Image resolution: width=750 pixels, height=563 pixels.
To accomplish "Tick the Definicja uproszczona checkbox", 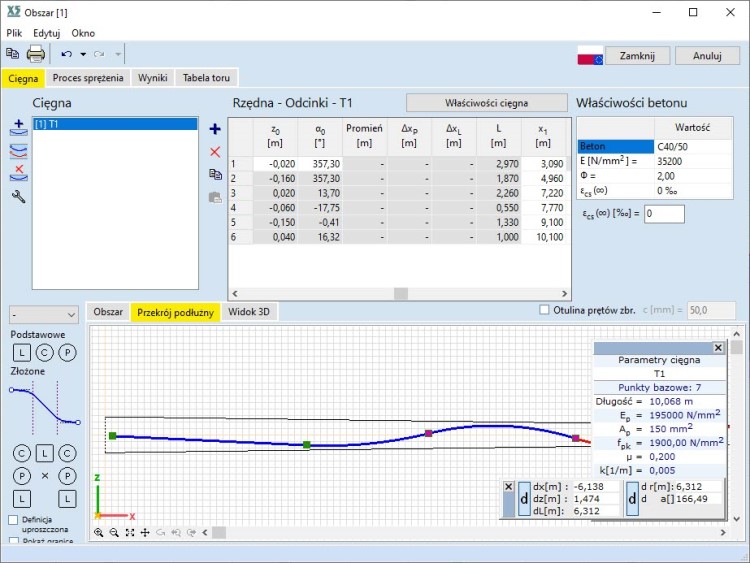I will (13, 520).
